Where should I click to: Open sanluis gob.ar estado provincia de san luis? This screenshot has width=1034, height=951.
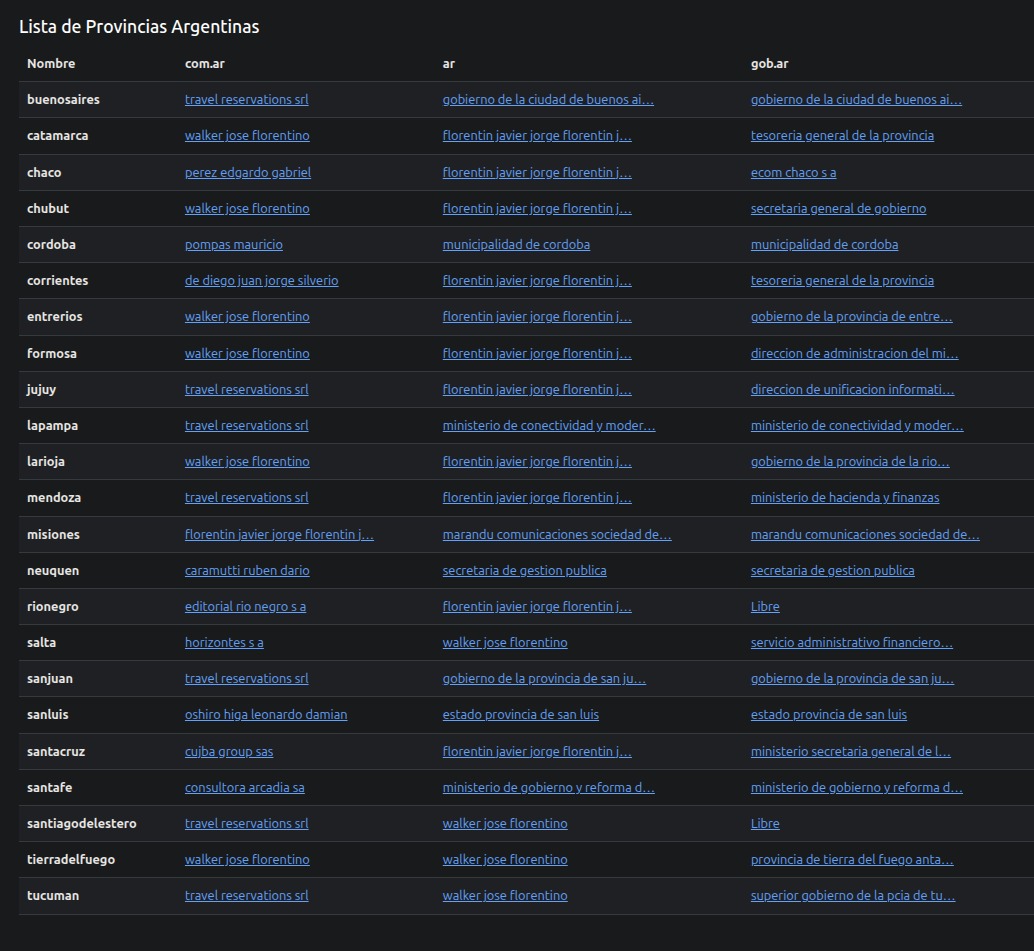coord(828,715)
